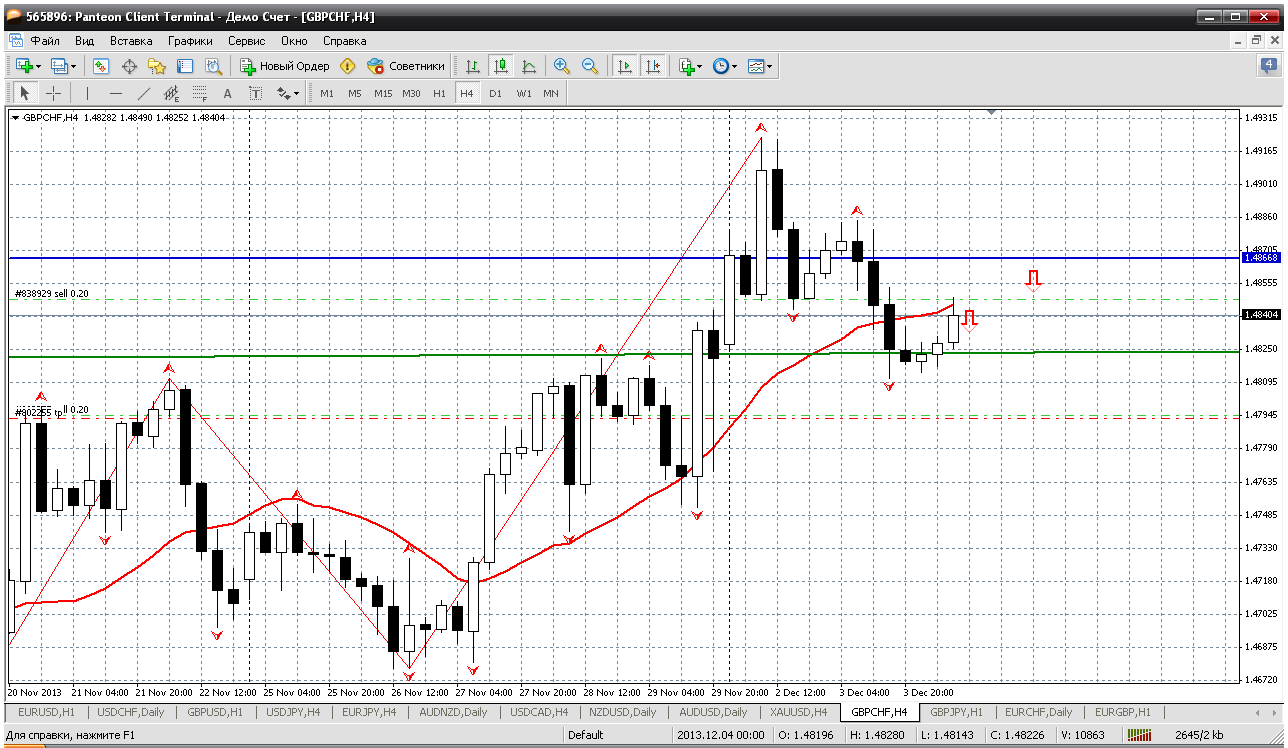This screenshot has width=1288, height=748.
Task: Switch to the XAUUSD,H4 chart tab
Action: pos(798,712)
